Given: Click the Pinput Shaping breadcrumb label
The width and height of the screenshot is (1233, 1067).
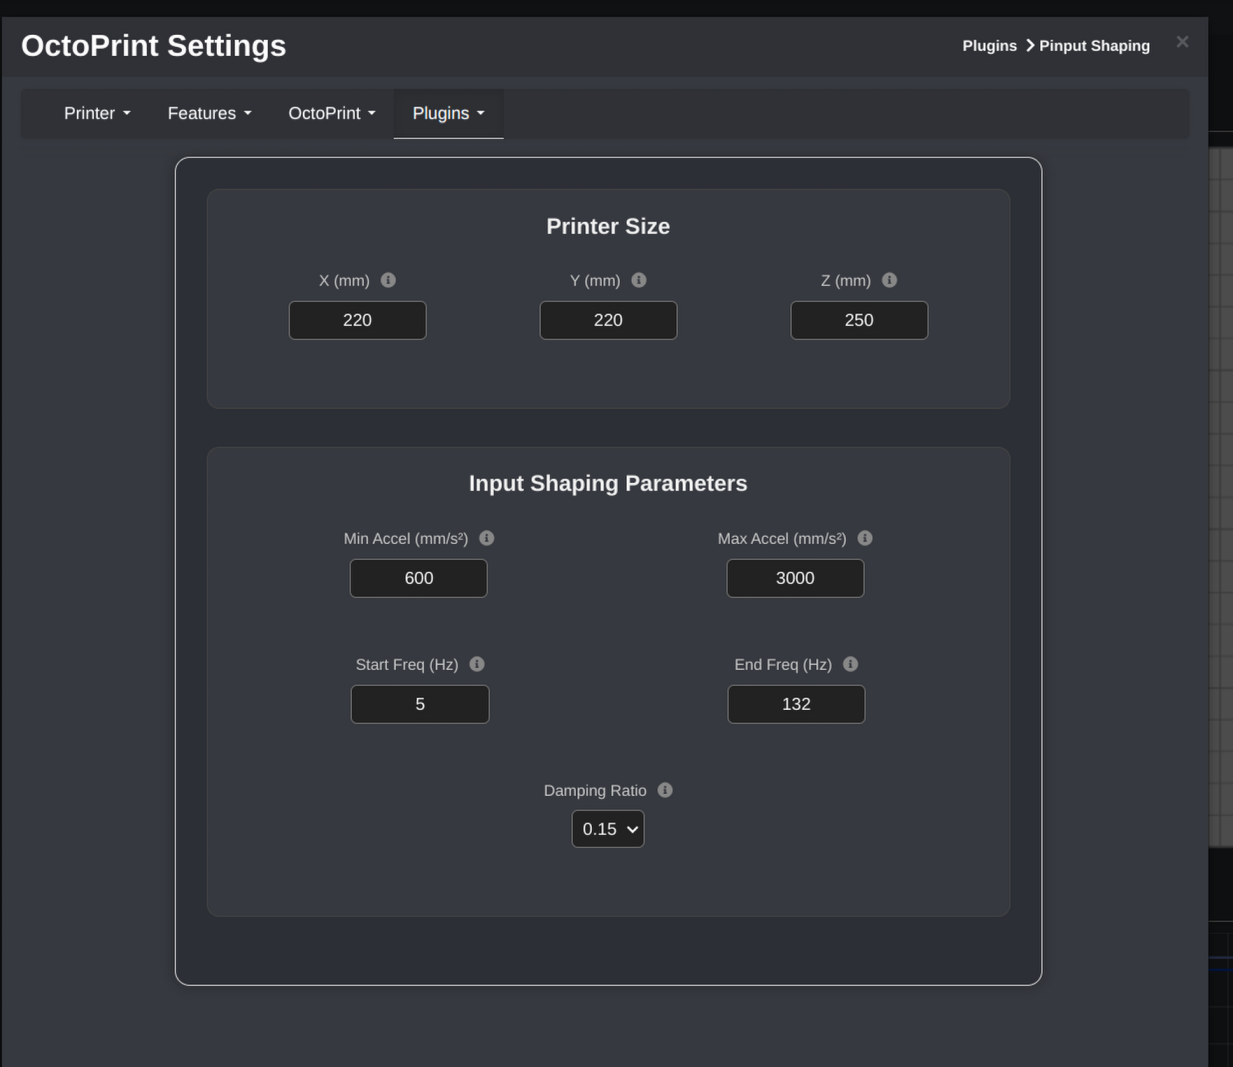Looking at the screenshot, I should 1094,46.
